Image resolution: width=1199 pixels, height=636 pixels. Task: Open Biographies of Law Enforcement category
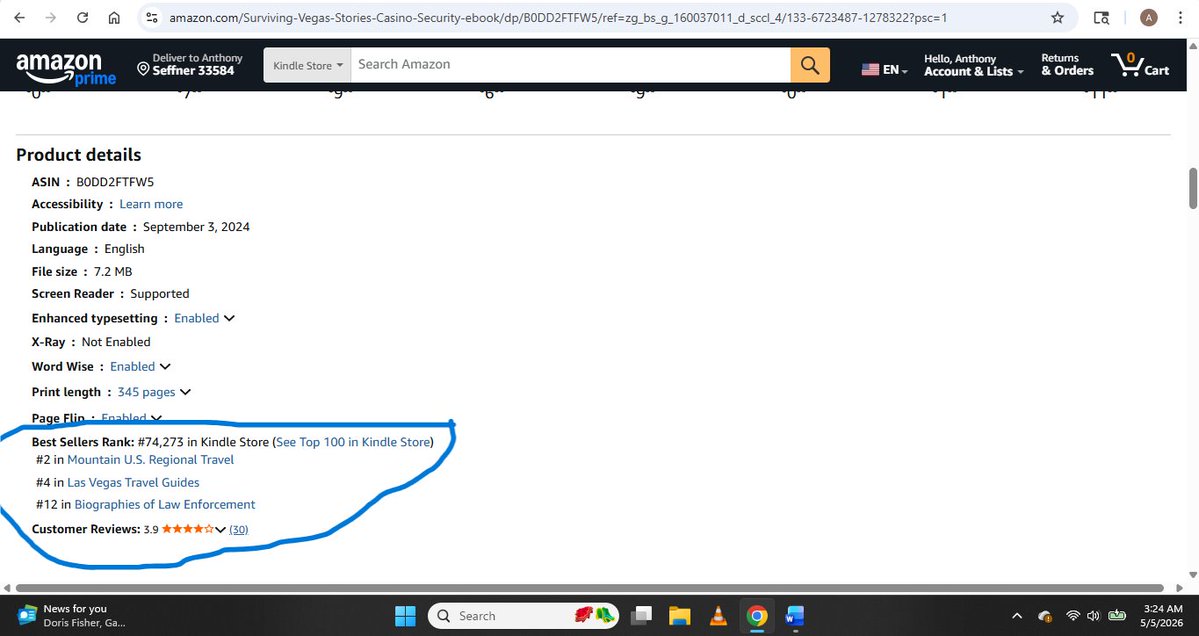point(164,505)
